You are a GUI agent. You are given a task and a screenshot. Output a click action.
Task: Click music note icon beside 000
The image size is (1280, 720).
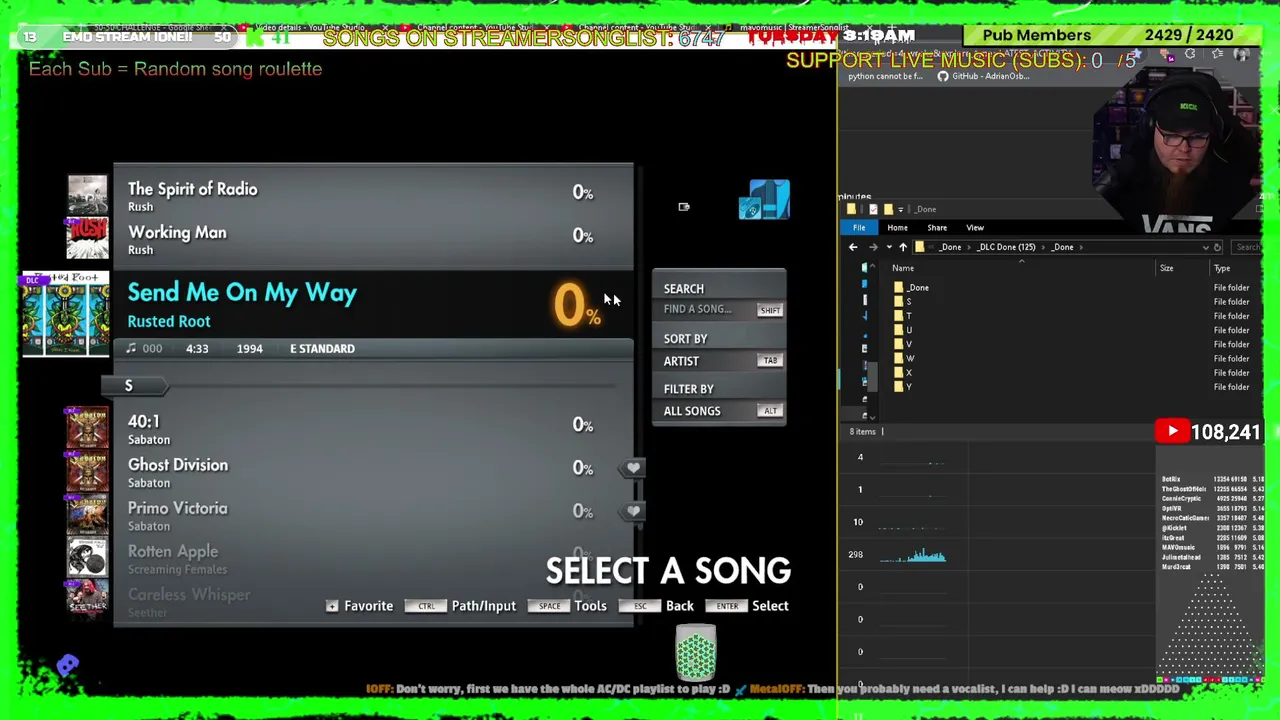point(131,348)
